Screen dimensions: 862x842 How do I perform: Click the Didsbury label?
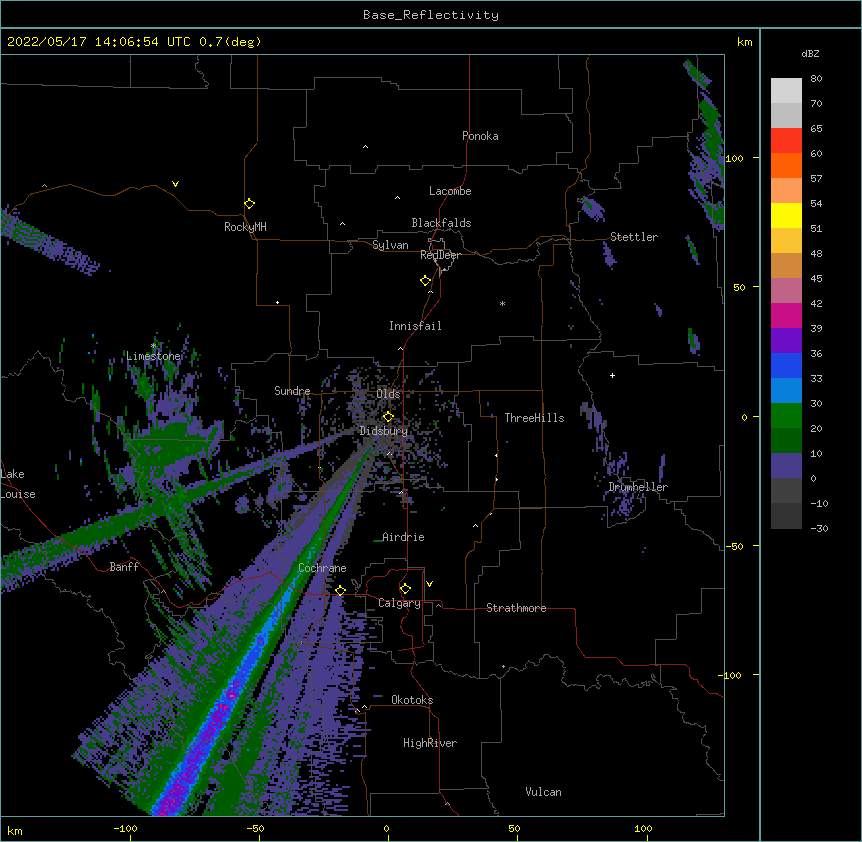pyautogui.click(x=384, y=431)
